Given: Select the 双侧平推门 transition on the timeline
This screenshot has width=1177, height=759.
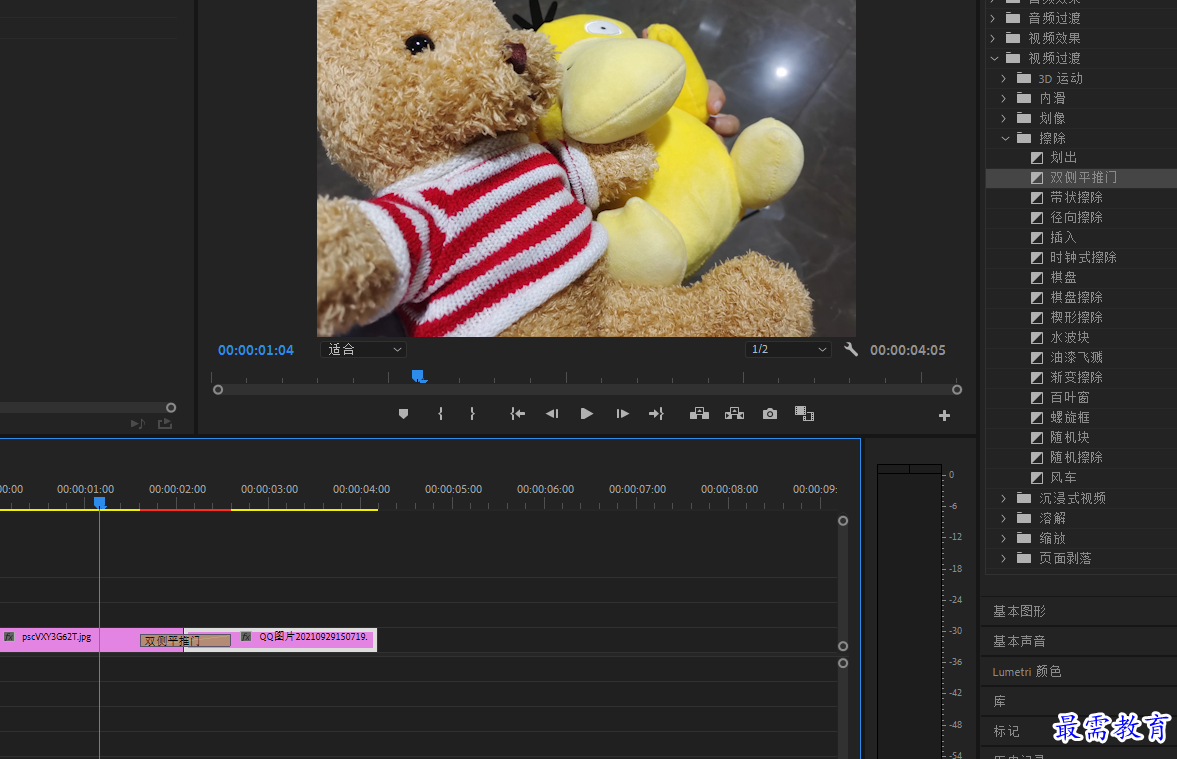Looking at the screenshot, I should [x=185, y=641].
